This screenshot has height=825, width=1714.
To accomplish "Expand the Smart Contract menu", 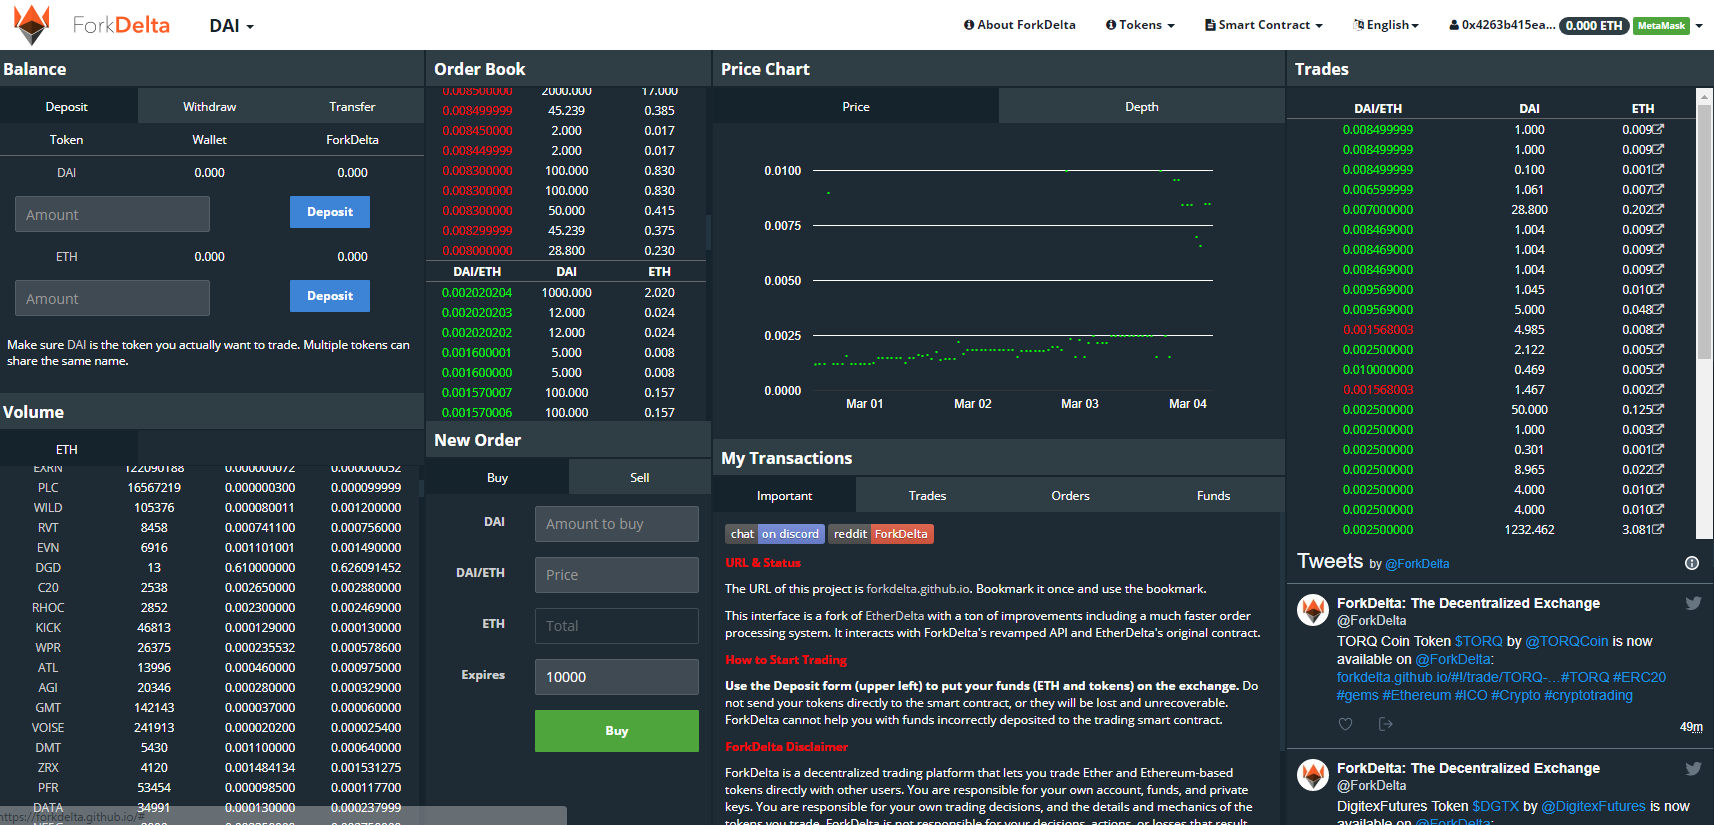I will 1264,25.
